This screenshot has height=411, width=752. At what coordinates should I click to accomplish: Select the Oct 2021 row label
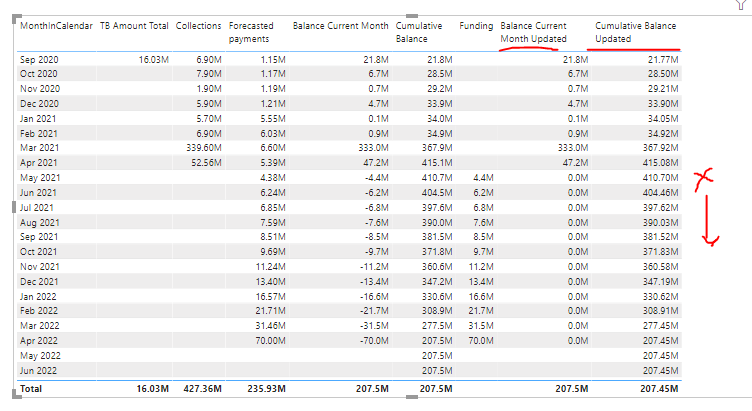pyautogui.click(x=38, y=251)
